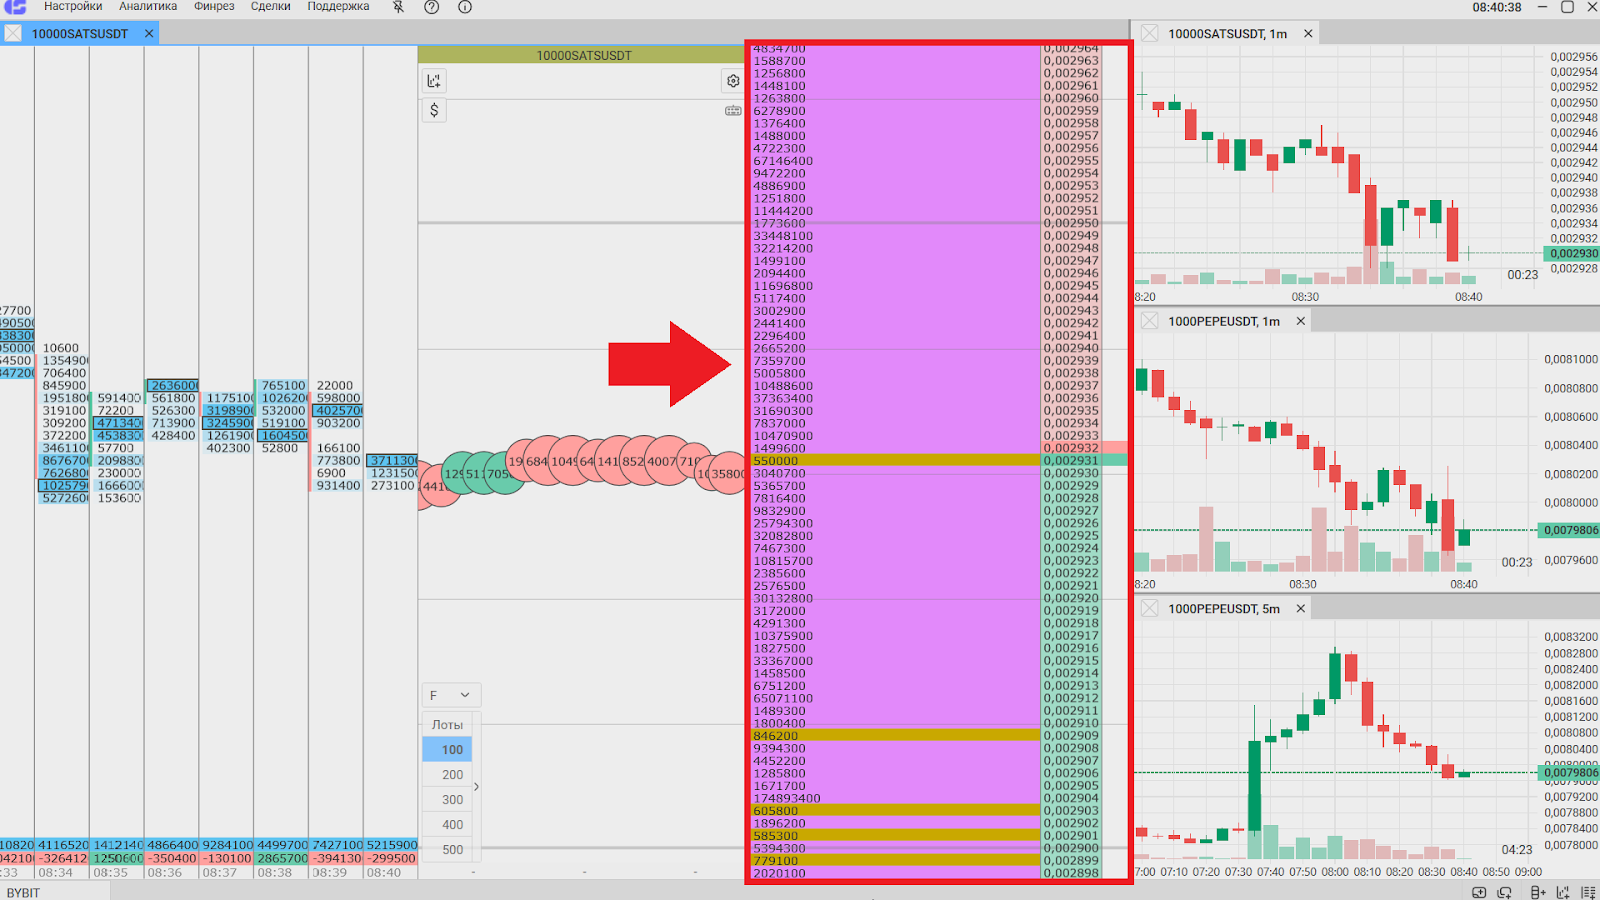Select lot size 200
This screenshot has width=1600, height=900.
(452, 775)
